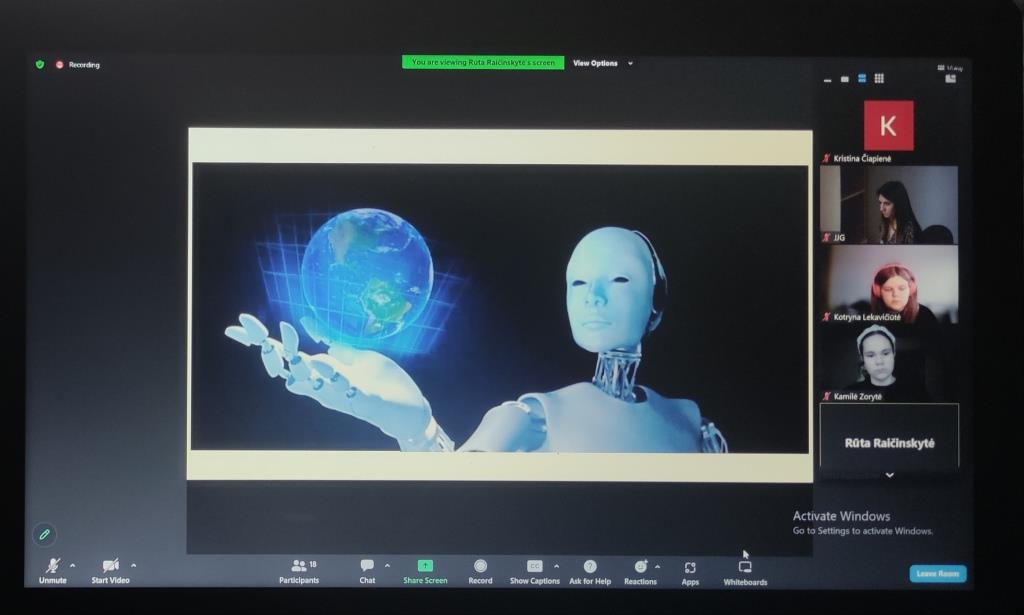1024x615 pixels.
Task: Click the muted mic icon beside JJG
Action: click(x=826, y=238)
